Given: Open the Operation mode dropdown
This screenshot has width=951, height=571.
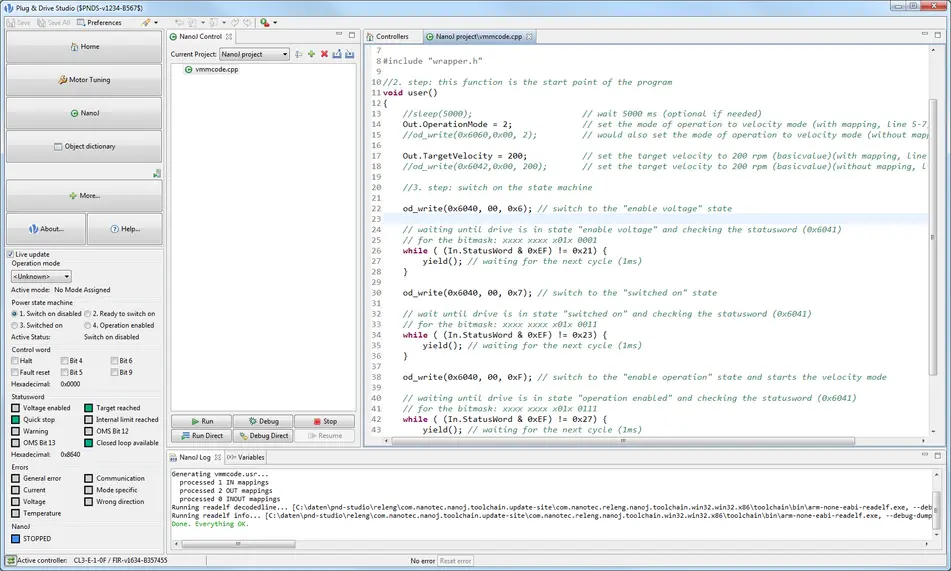Looking at the screenshot, I should pos(41,276).
